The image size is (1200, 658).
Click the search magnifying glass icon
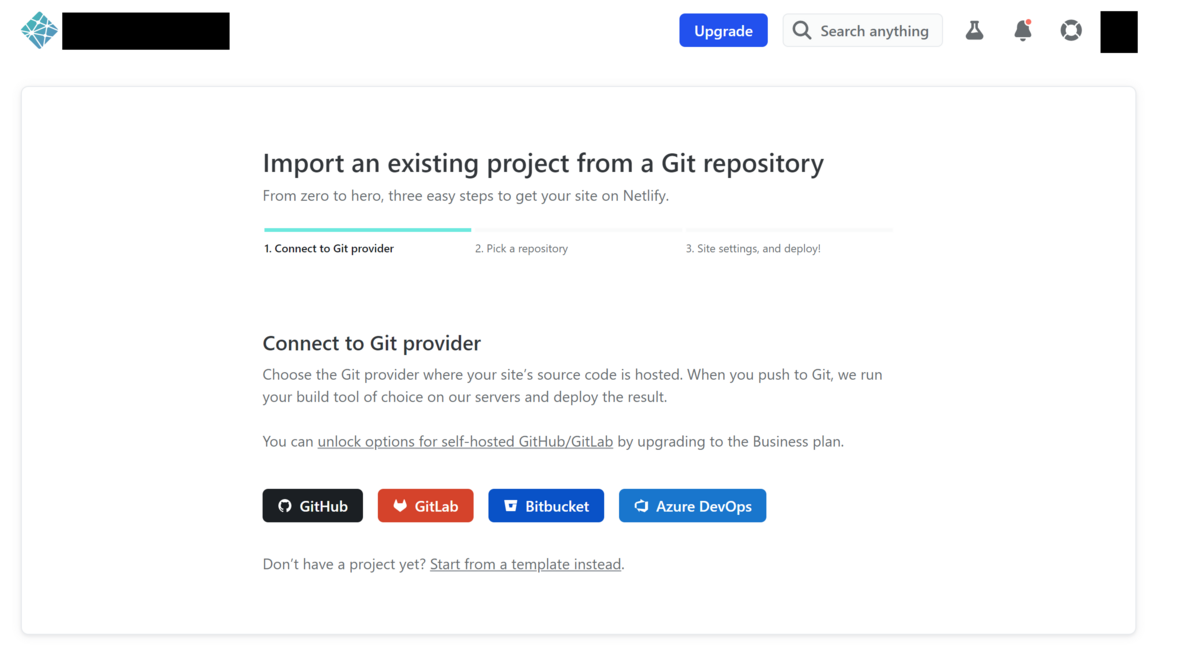[x=801, y=30]
